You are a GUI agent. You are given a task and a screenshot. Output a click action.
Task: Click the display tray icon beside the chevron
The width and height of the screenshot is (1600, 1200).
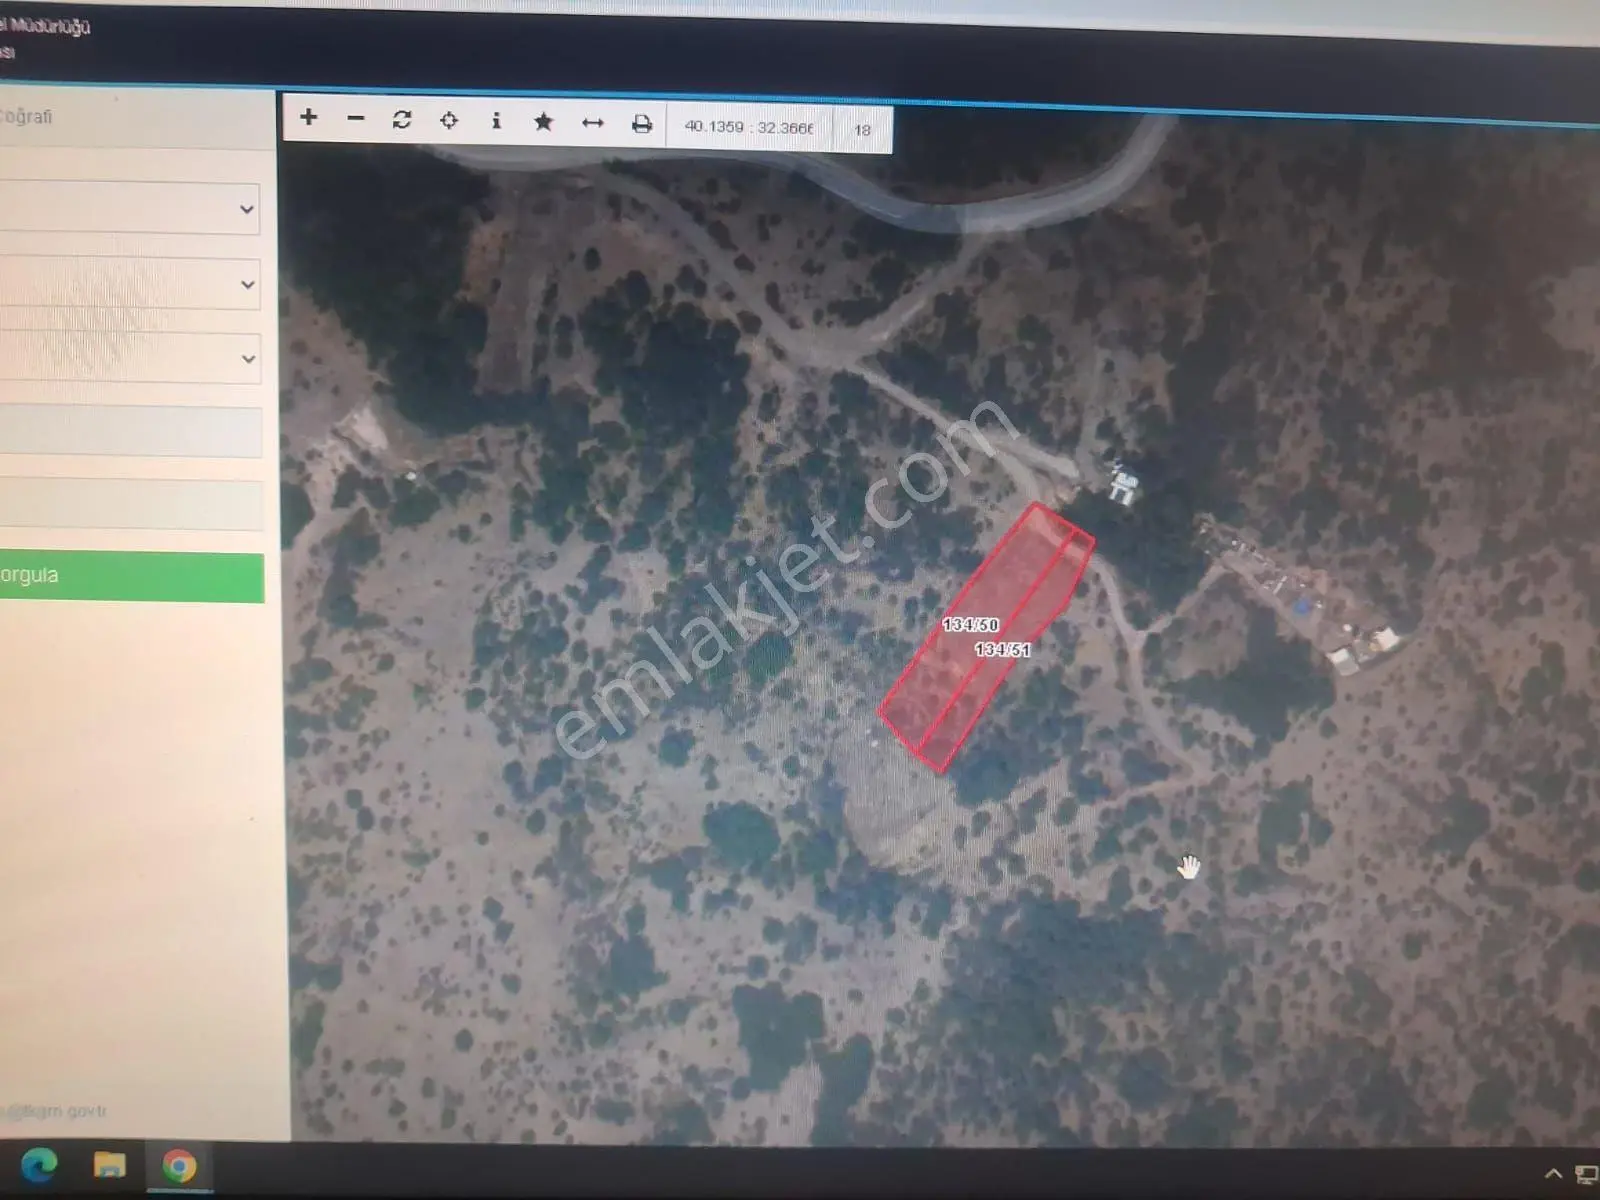tap(1587, 1175)
